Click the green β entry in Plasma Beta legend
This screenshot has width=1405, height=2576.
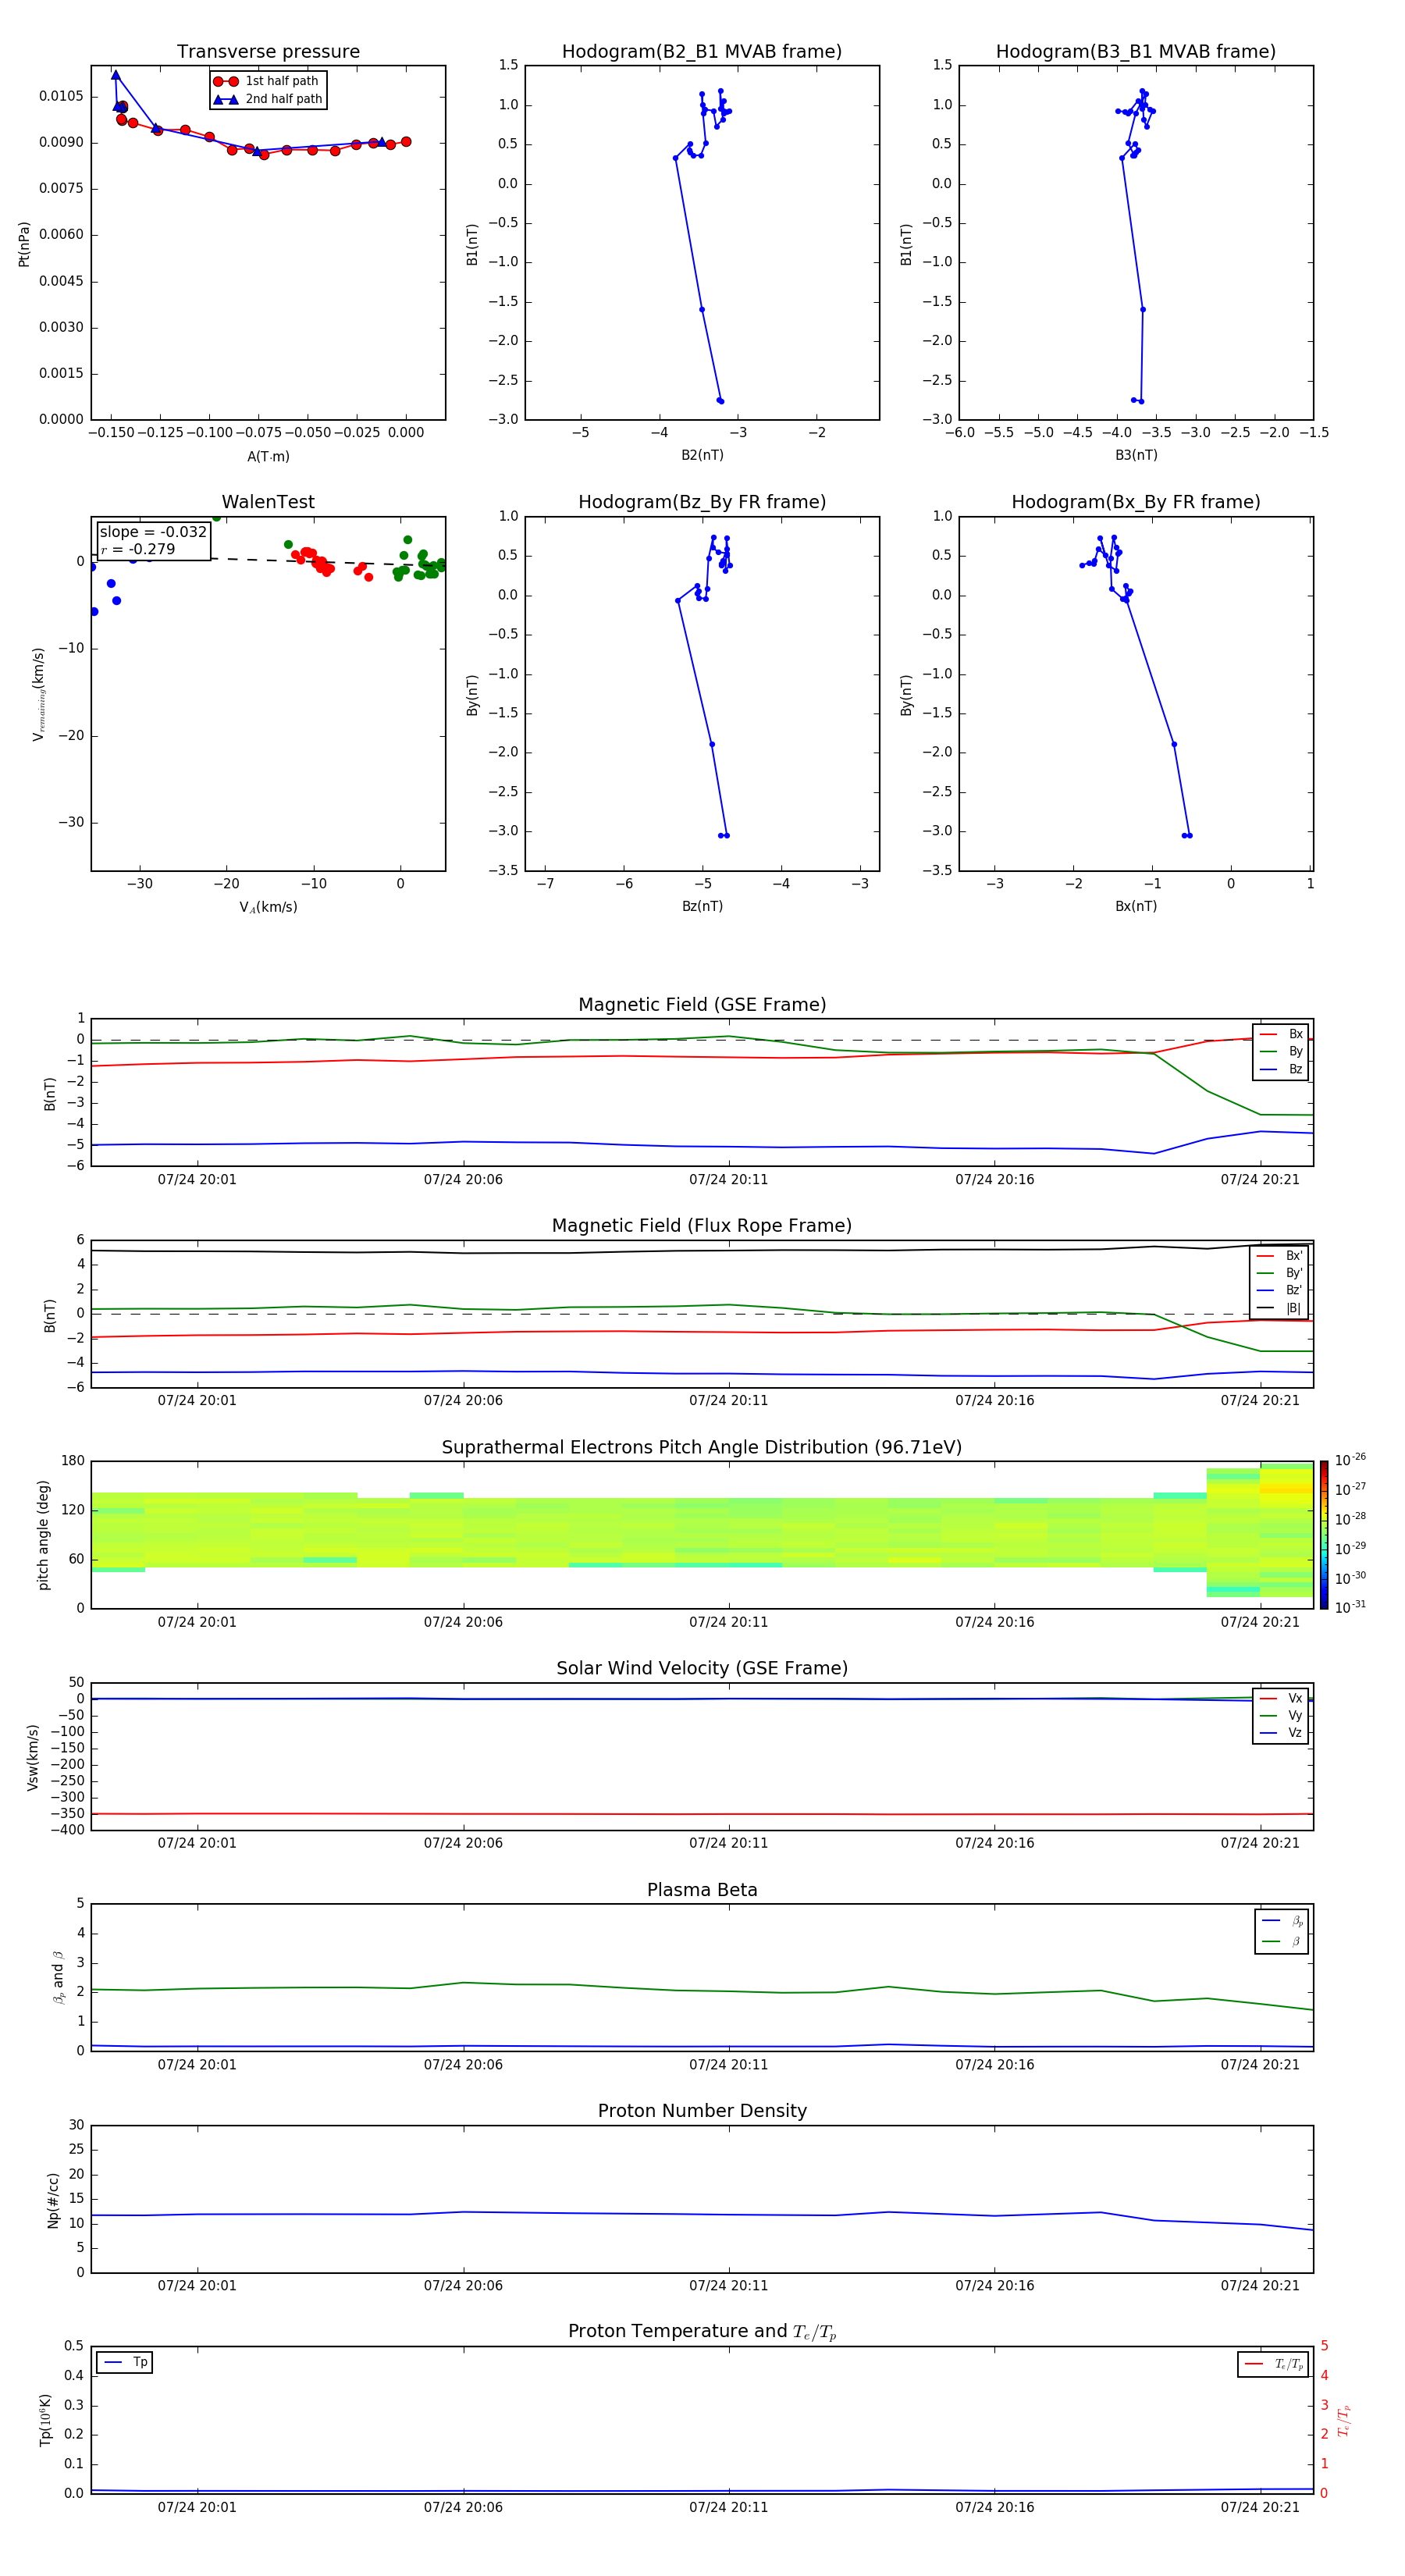[1282, 1941]
